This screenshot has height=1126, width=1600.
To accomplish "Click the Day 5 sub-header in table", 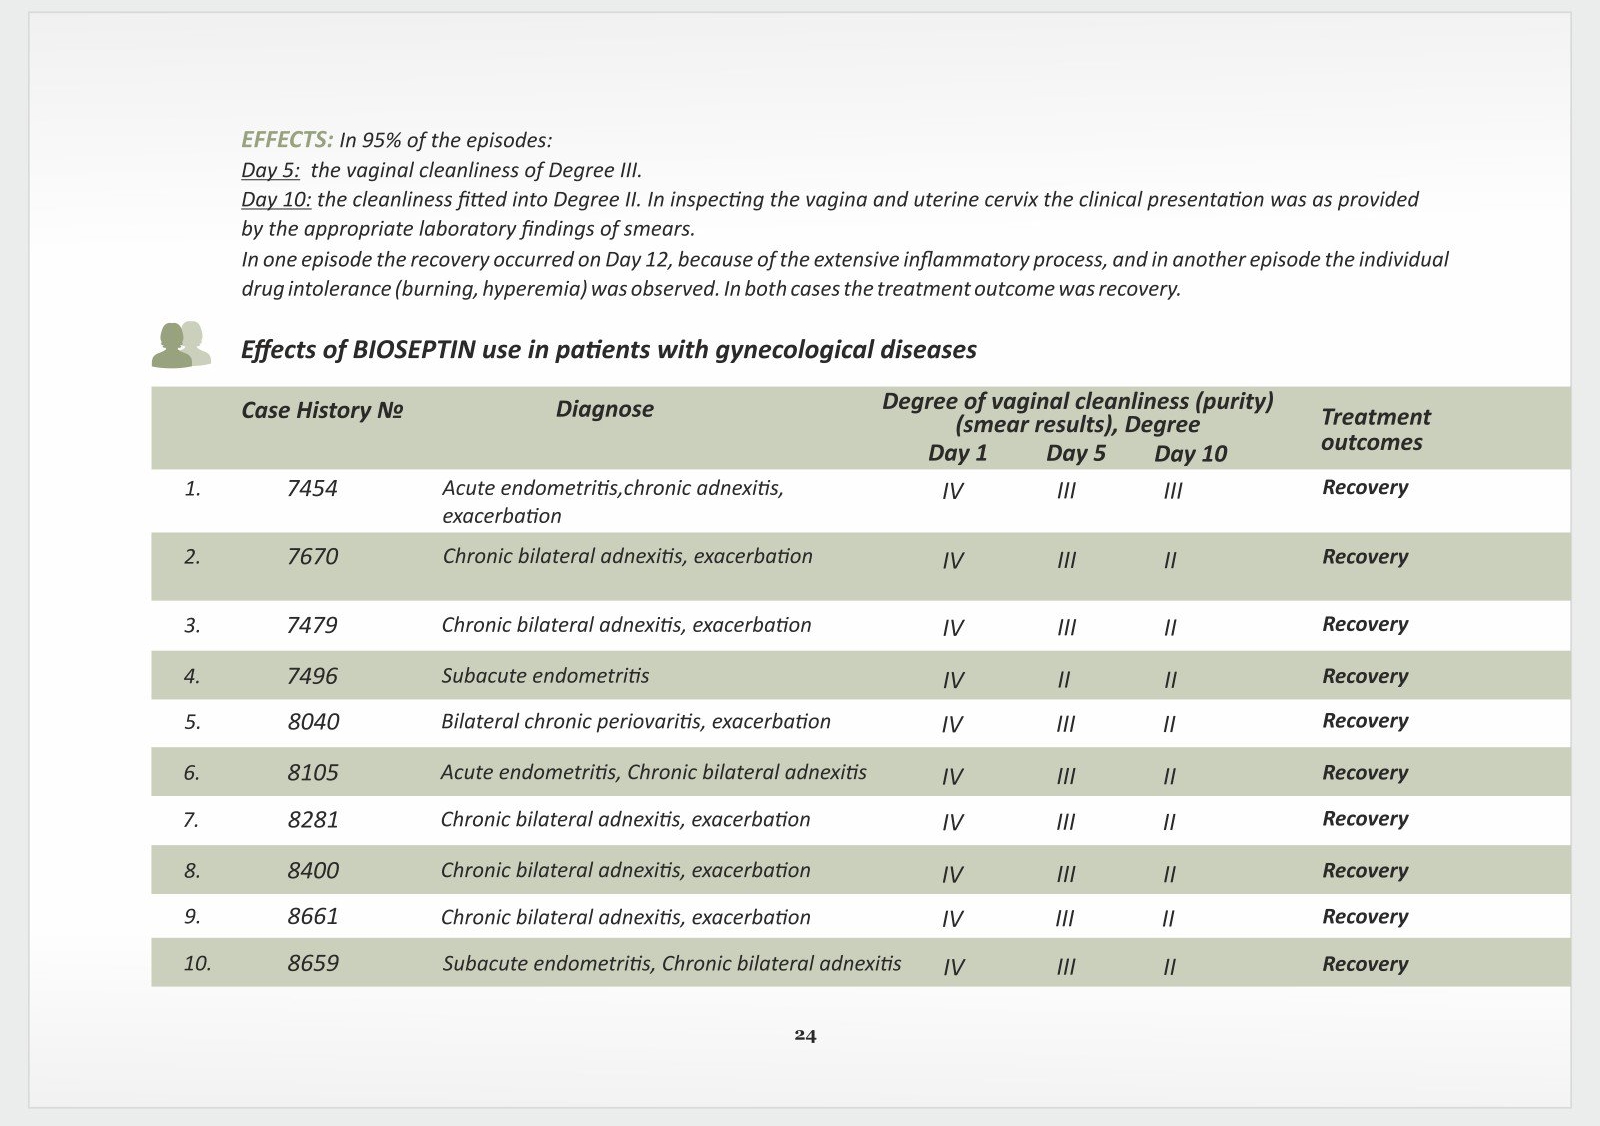I will (1076, 453).
